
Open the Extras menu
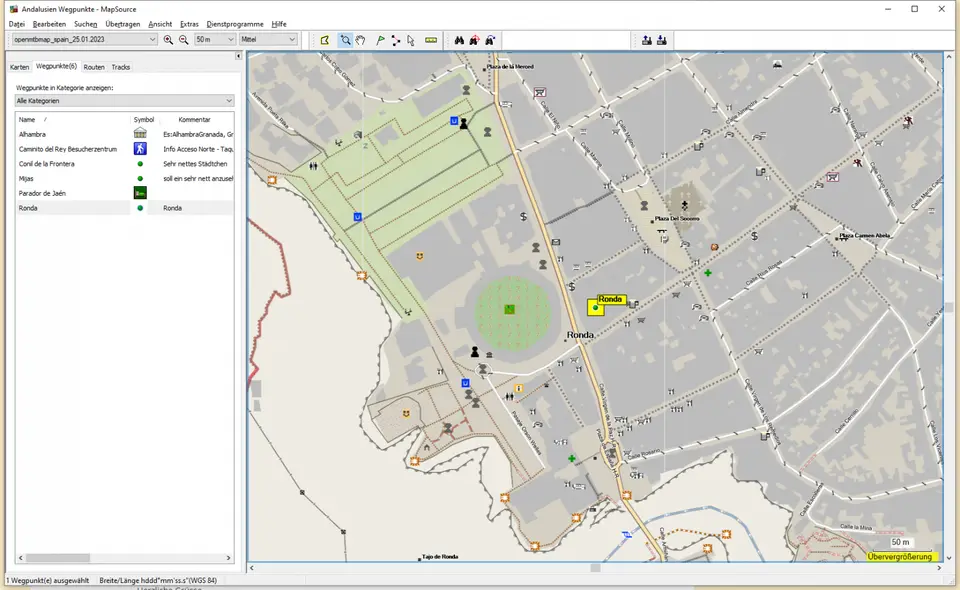[x=189, y=24]
